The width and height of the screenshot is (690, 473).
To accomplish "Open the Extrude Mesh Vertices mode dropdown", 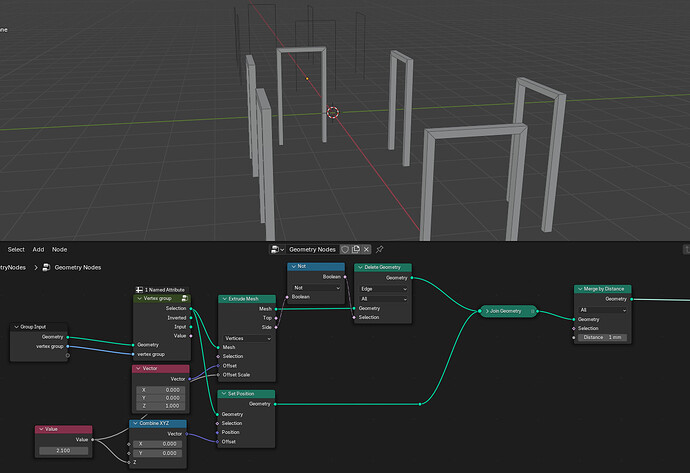I will coord(247,338).
